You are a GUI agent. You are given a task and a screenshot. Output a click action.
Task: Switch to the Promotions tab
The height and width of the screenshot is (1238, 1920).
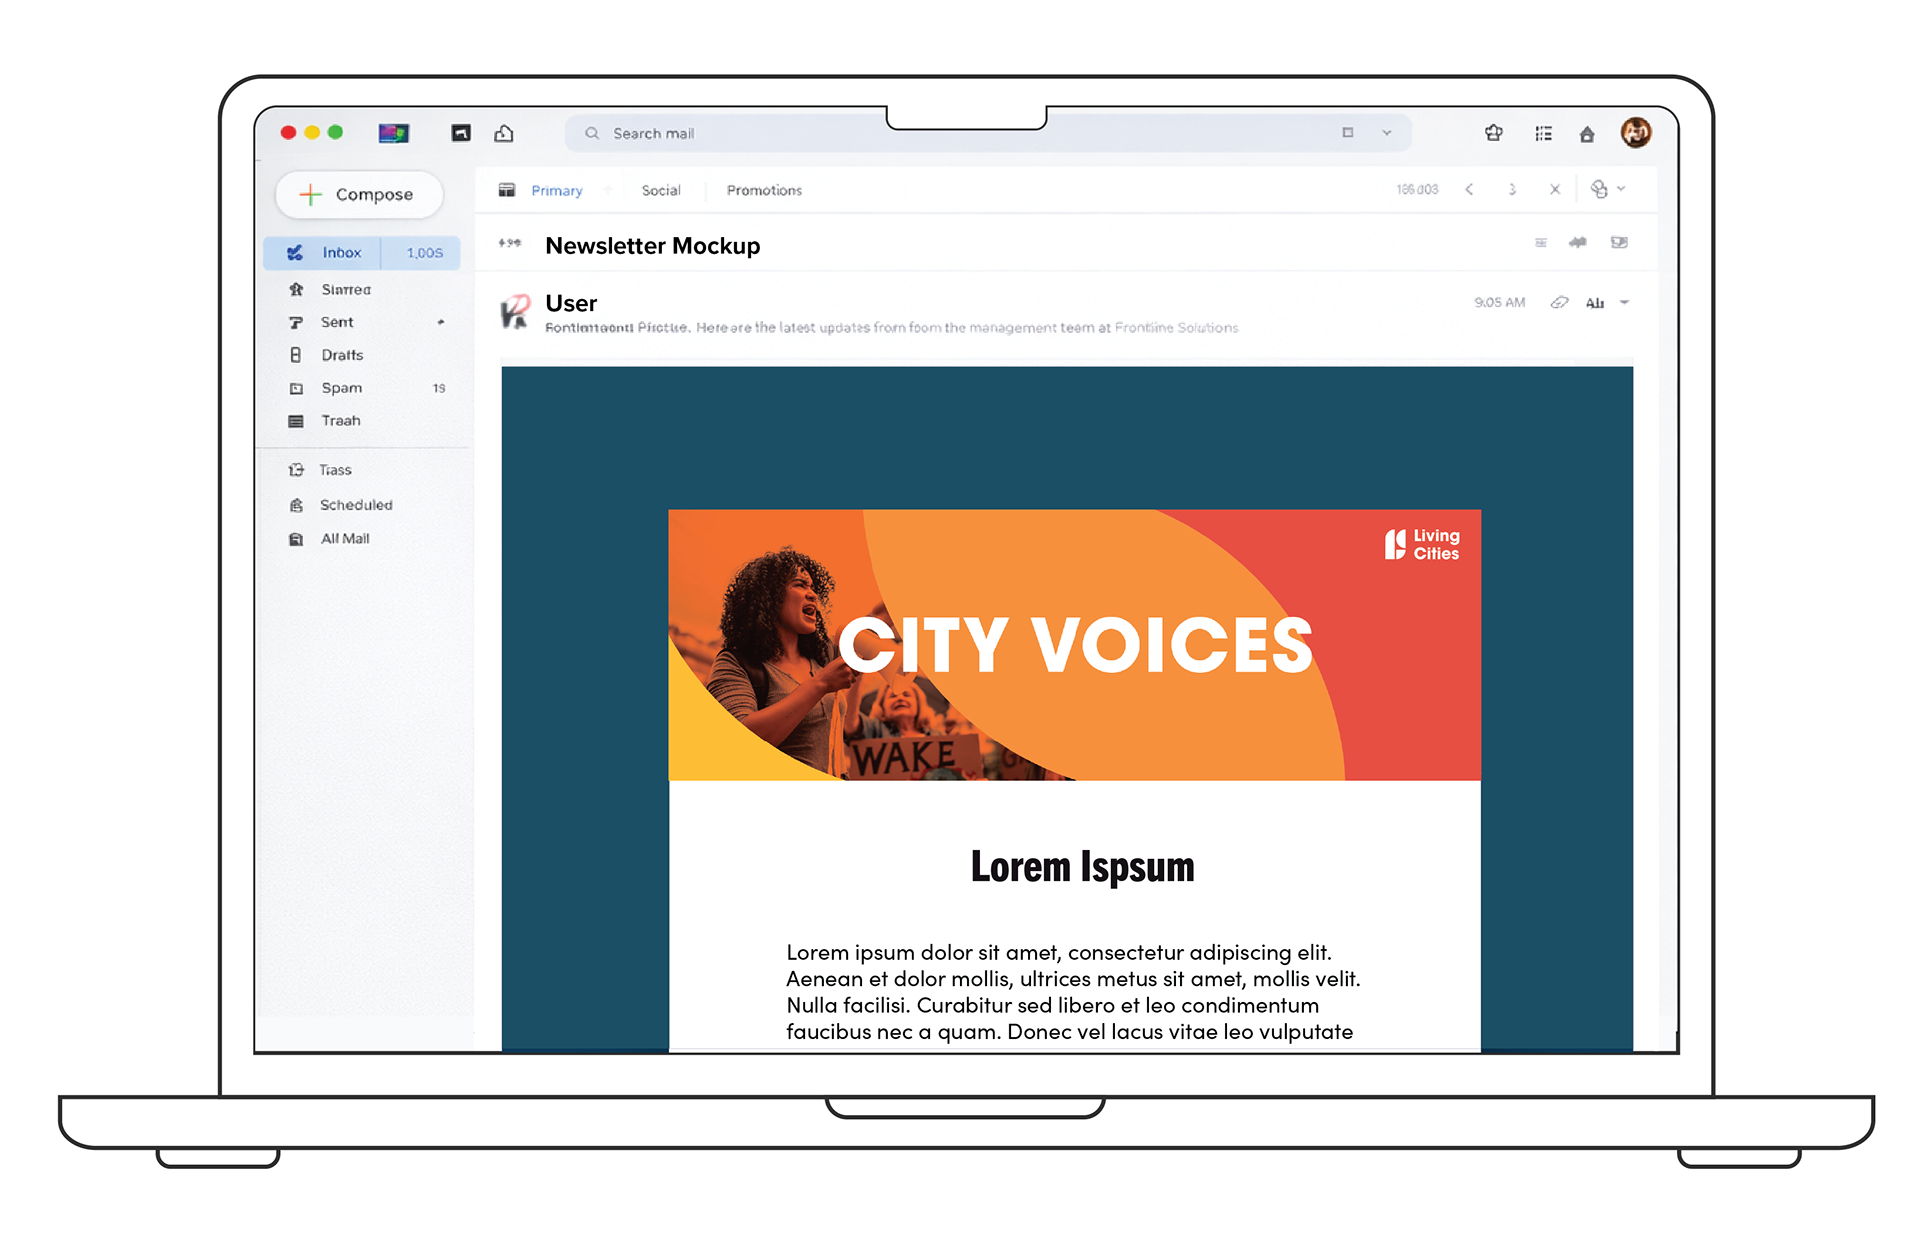point(764,190)
